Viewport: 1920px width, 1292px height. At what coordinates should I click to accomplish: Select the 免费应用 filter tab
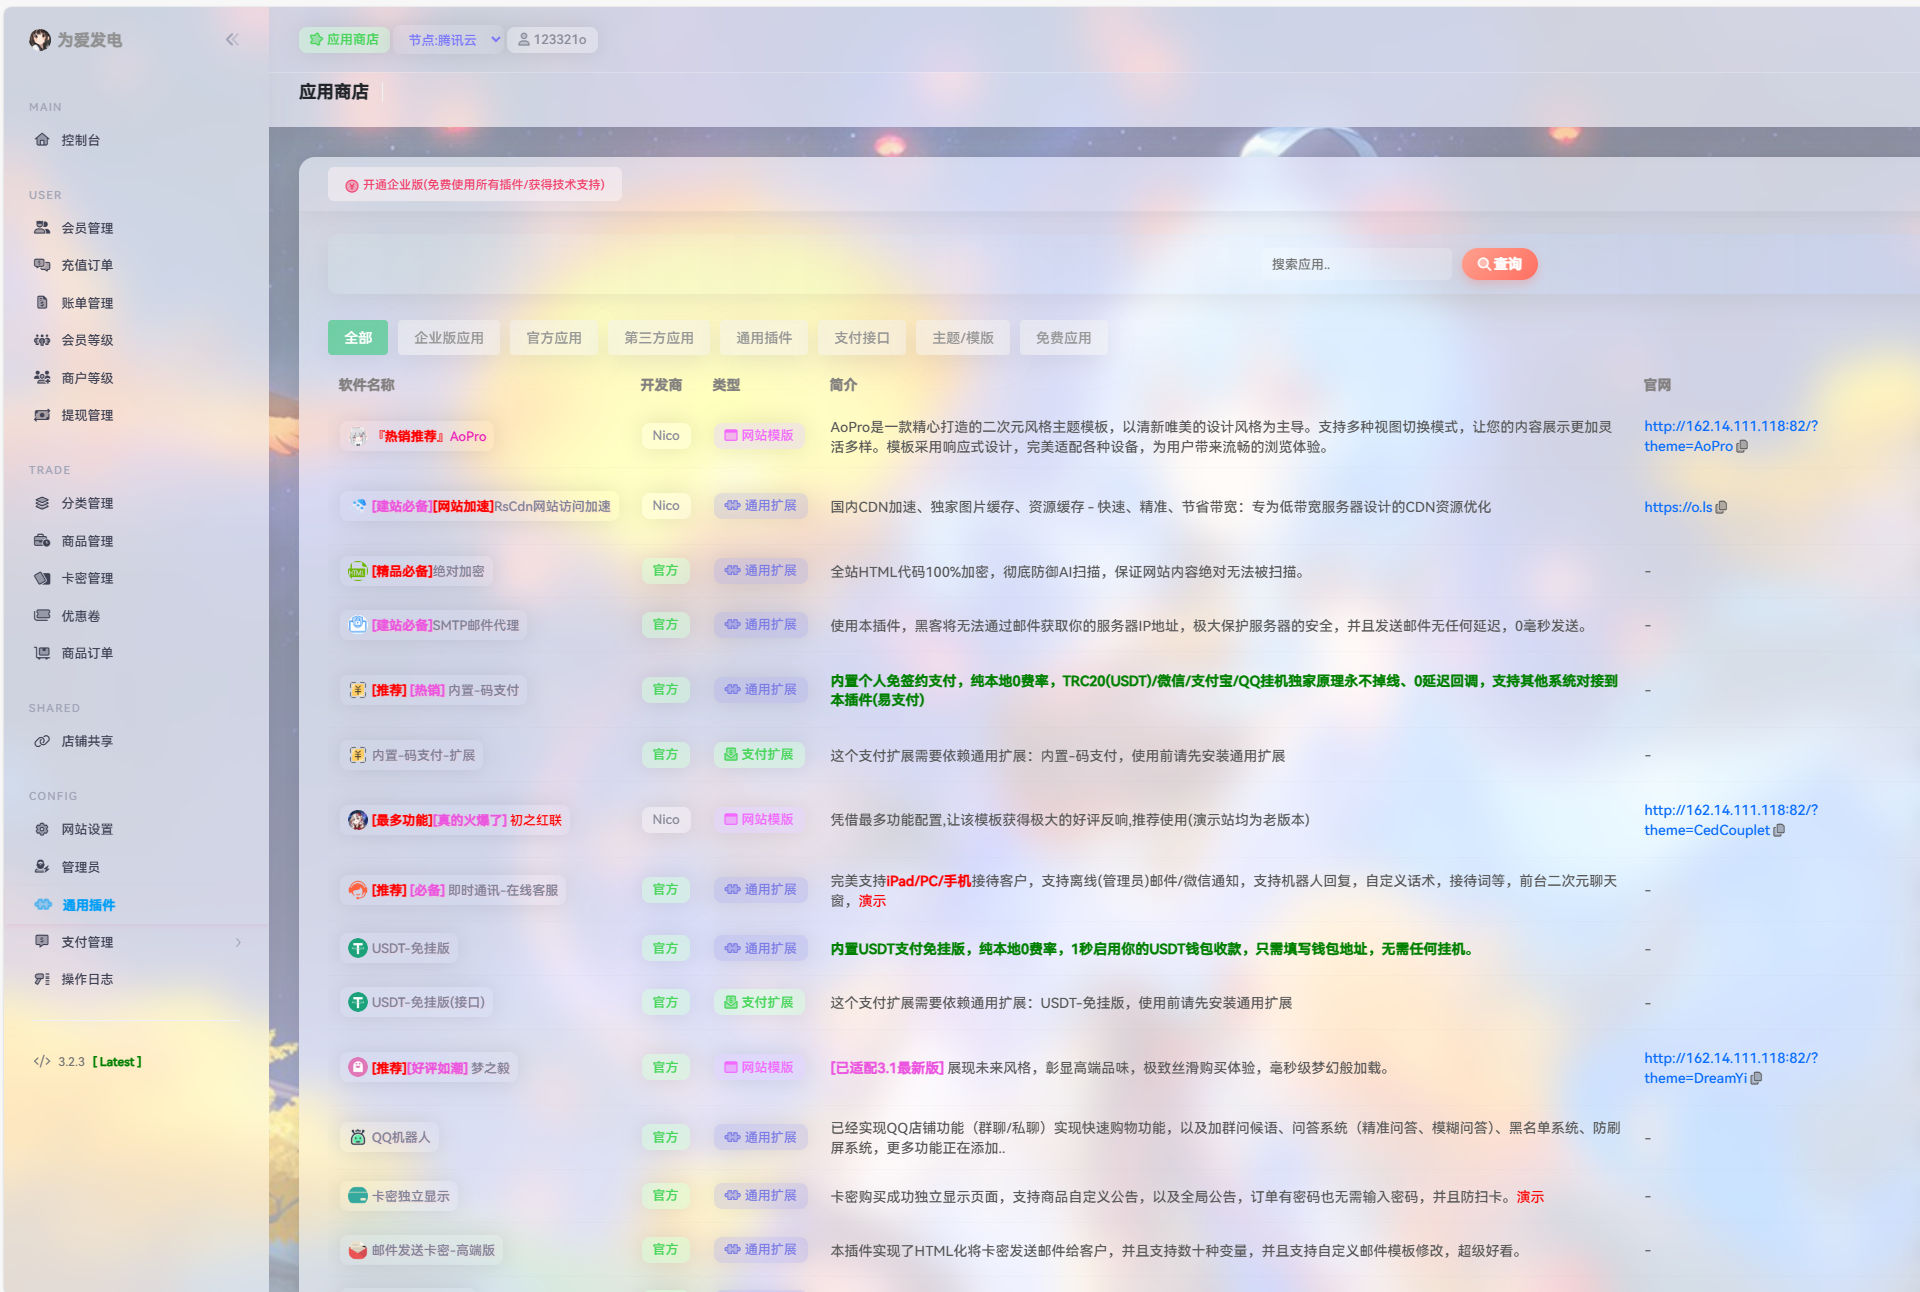(x=1063, y=338)
